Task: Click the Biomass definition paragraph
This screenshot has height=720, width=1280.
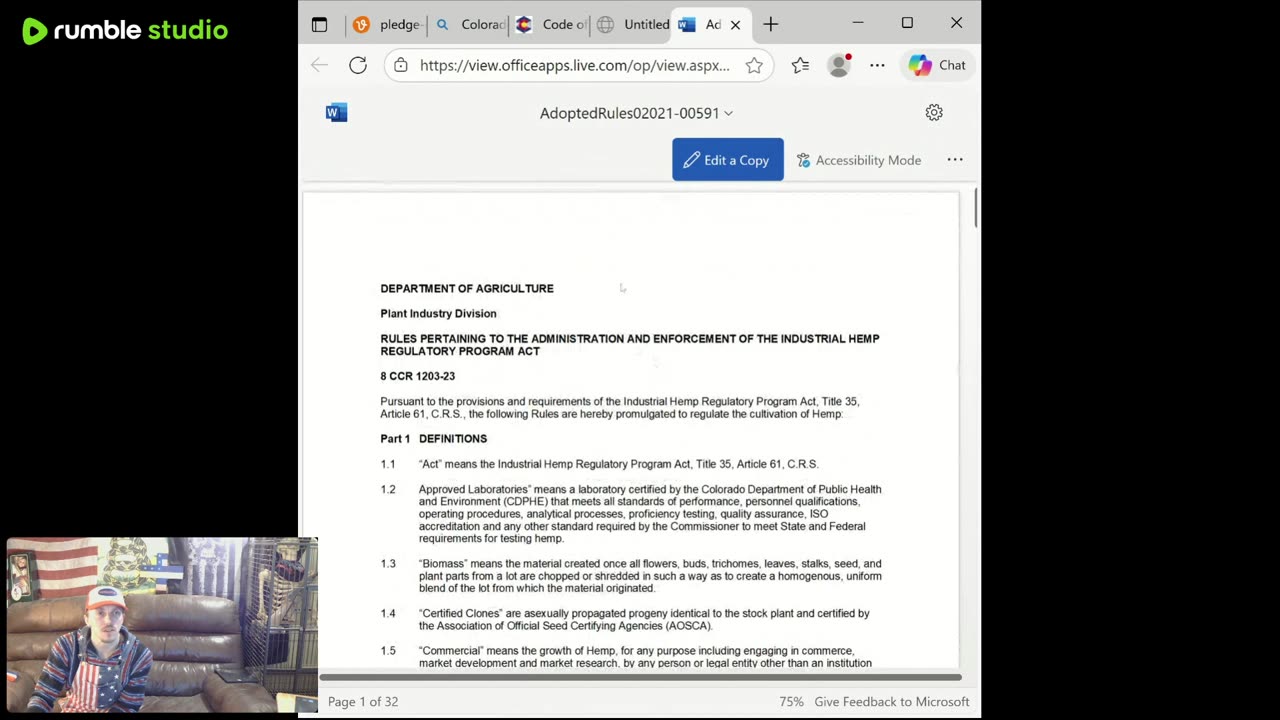Action: (650, 576)
